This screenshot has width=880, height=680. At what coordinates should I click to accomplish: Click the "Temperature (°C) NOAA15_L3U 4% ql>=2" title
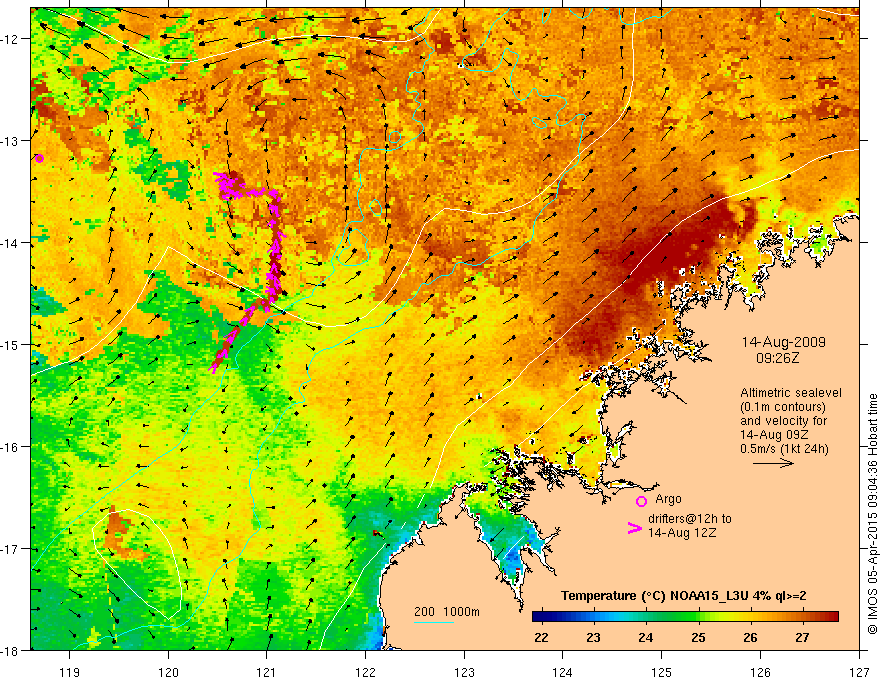pyautogui.click(x=684, y=596)
